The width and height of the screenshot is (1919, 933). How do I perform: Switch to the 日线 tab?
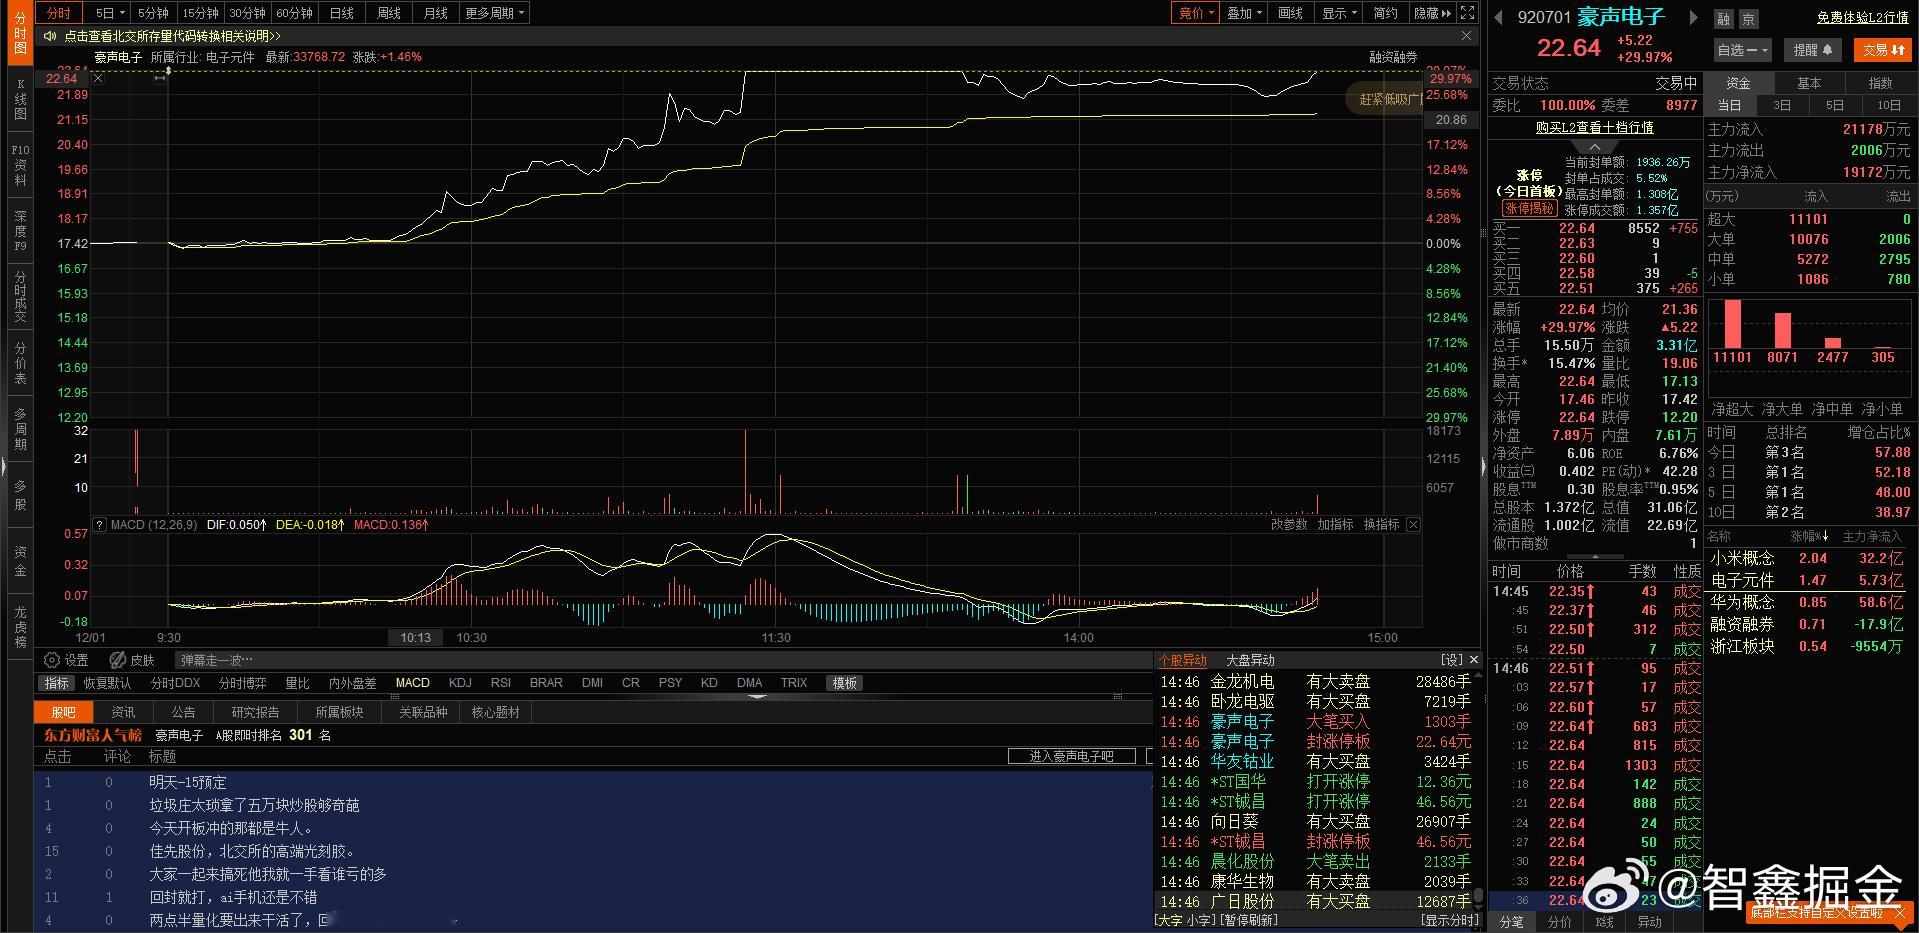(341, 13)
